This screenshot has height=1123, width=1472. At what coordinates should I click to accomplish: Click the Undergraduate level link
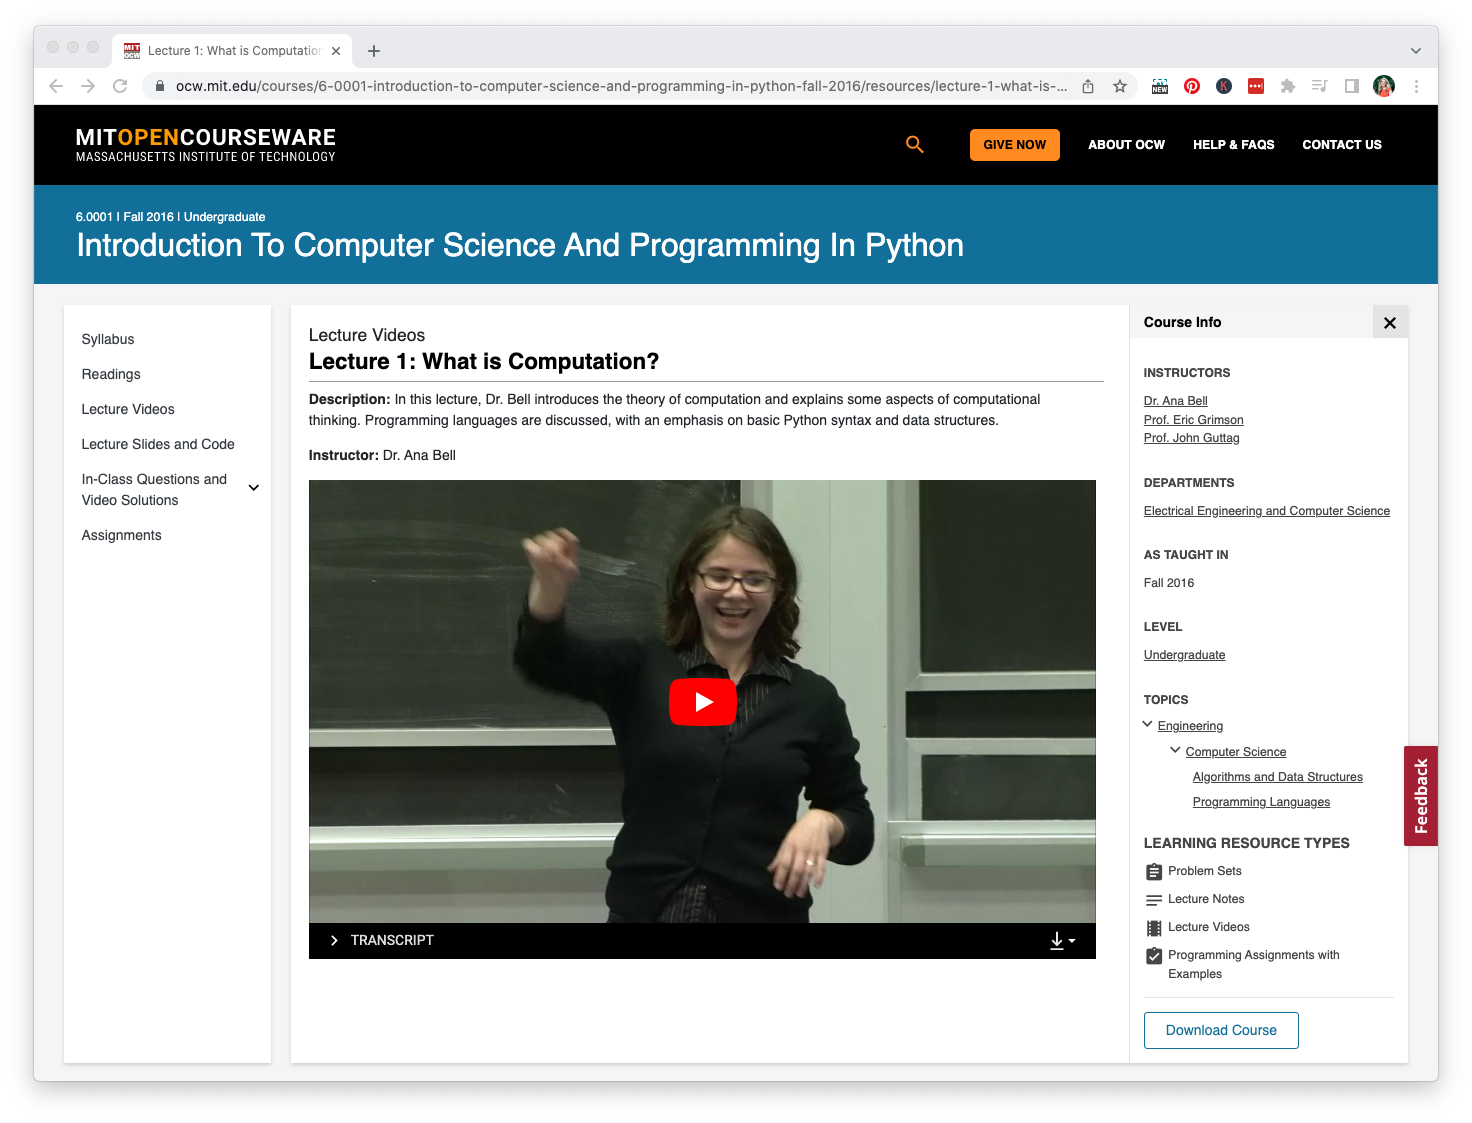pos(1184,655)
